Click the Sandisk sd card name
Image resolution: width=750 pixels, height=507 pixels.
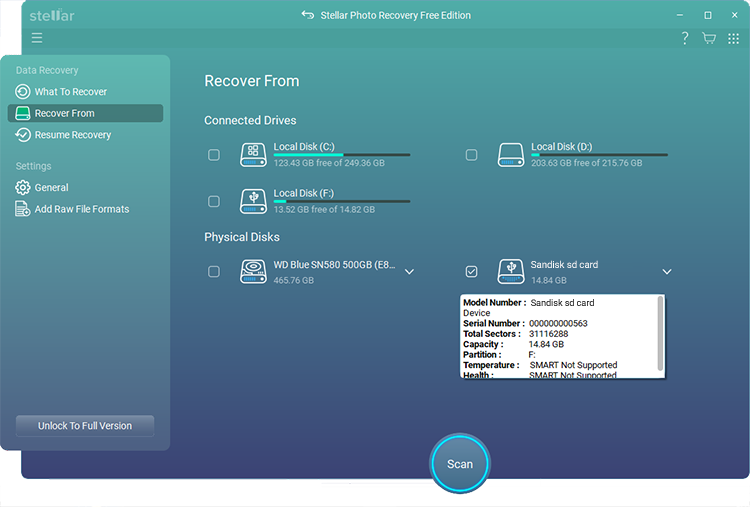[564, 265]
